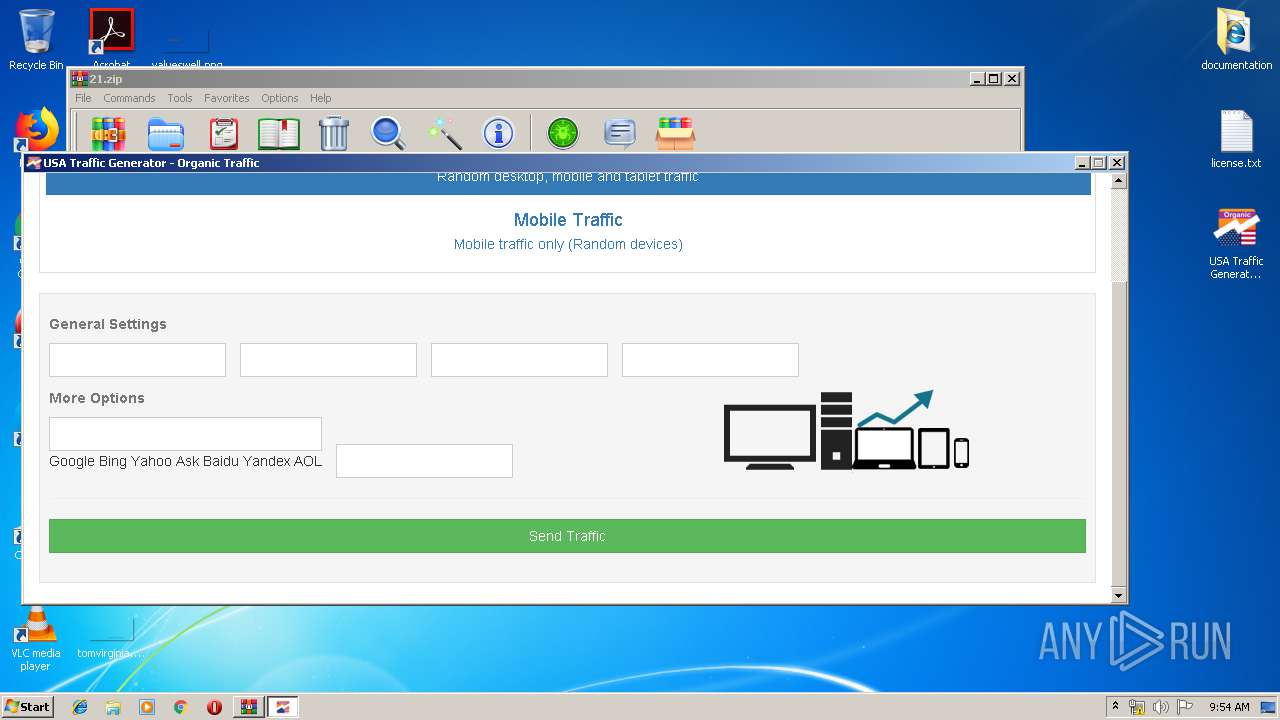This screenshot has width=1280, height=720.
Task: Click Internet Explorer icon in taskbar
Action: (80, 707)
